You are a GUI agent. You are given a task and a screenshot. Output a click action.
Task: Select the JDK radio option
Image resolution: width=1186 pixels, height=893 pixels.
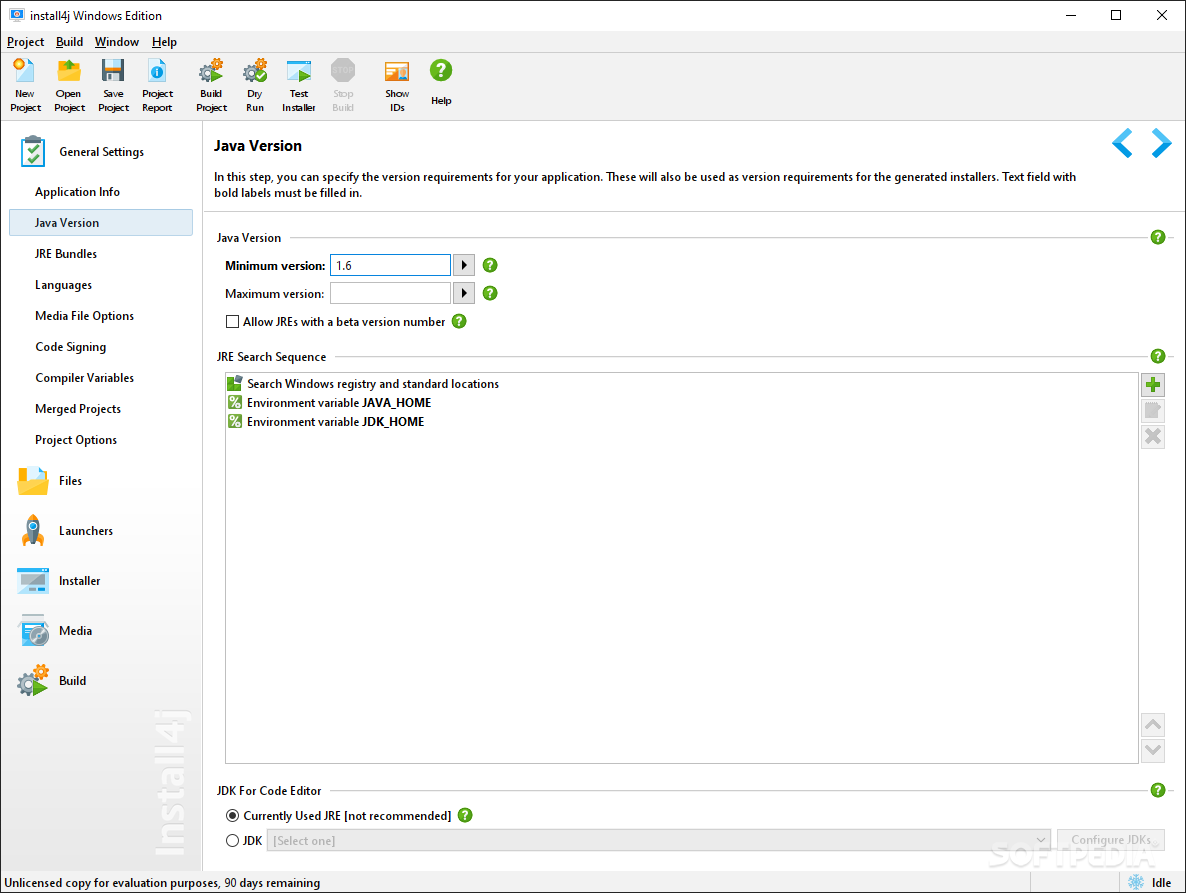(232, 841)
